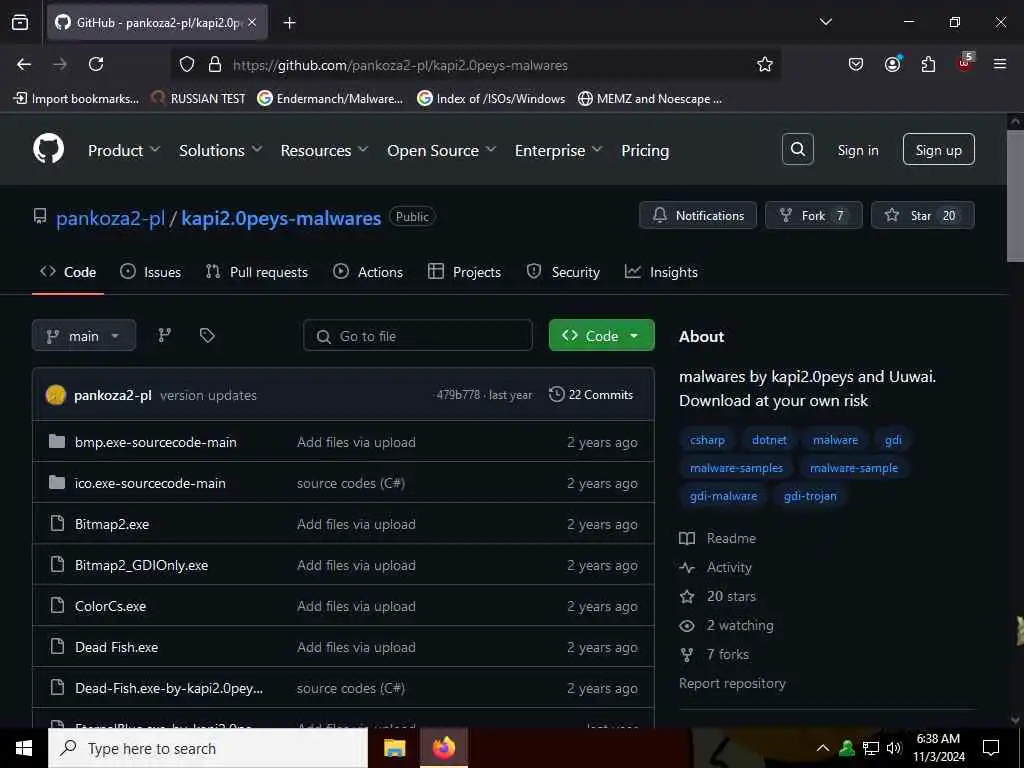Screen dimensions: 1024x768
Task: Switch to the Actions tab
Action: click(368, 272)
